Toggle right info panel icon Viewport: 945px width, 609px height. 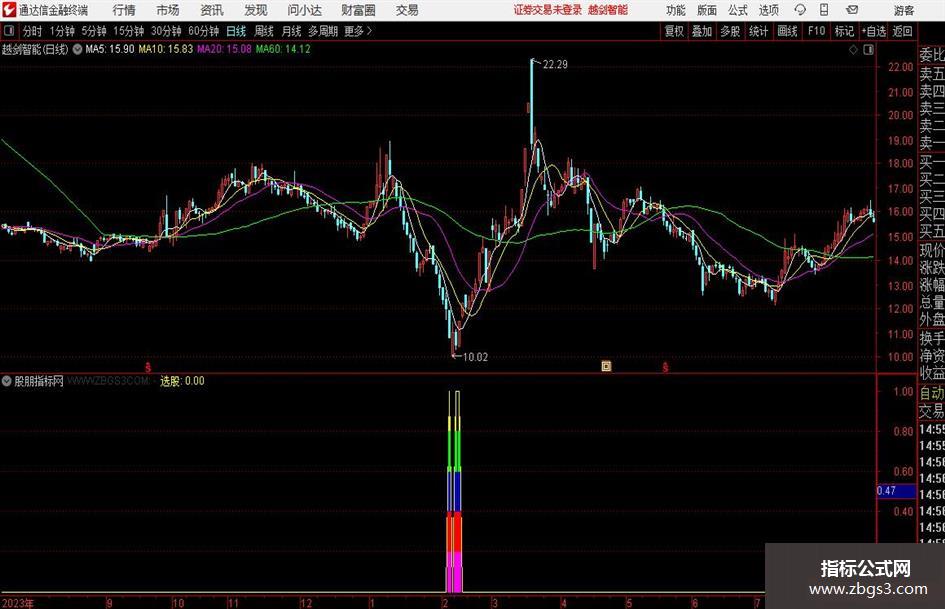(x=868, y=50)
